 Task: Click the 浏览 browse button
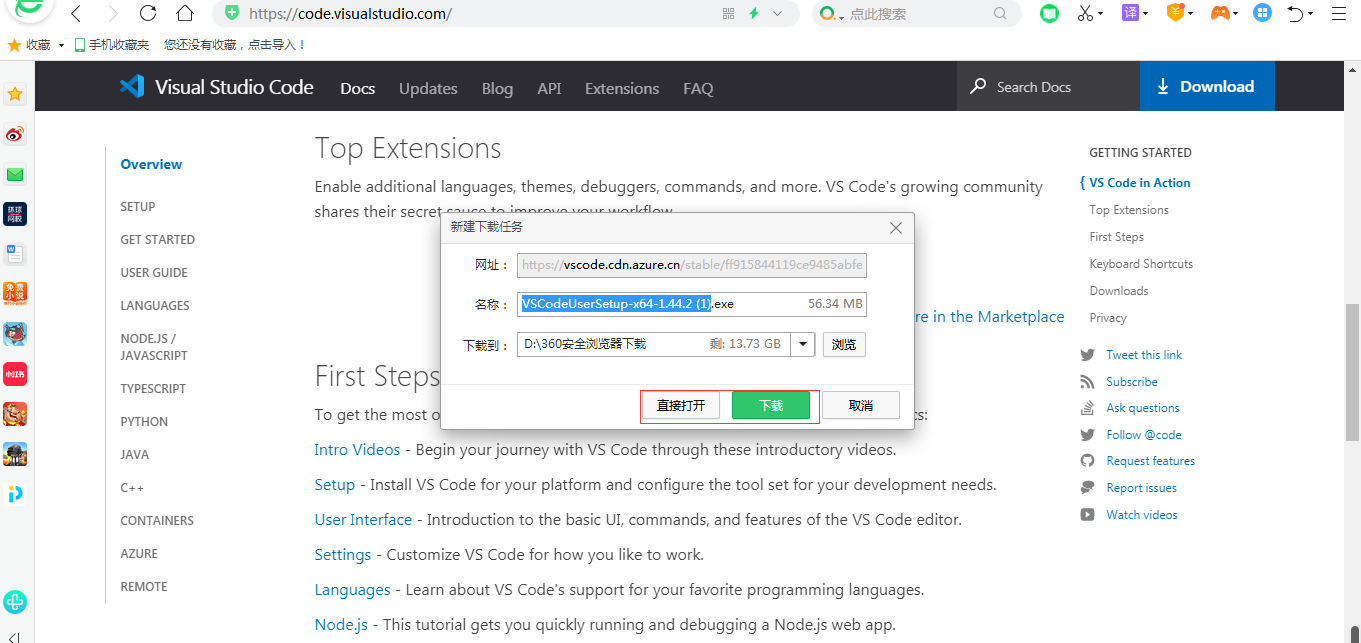844,344
